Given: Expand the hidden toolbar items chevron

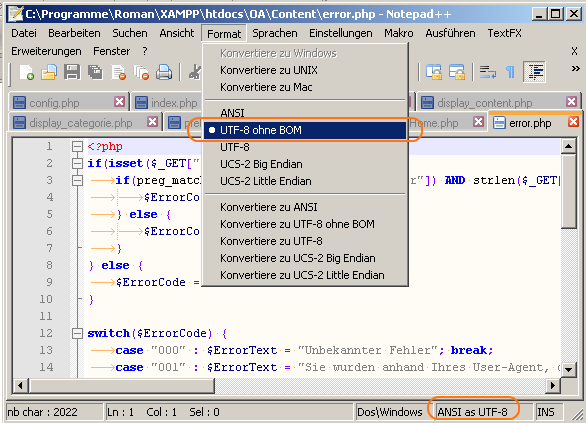Looking at the screenshot, I should coord(576,69).
